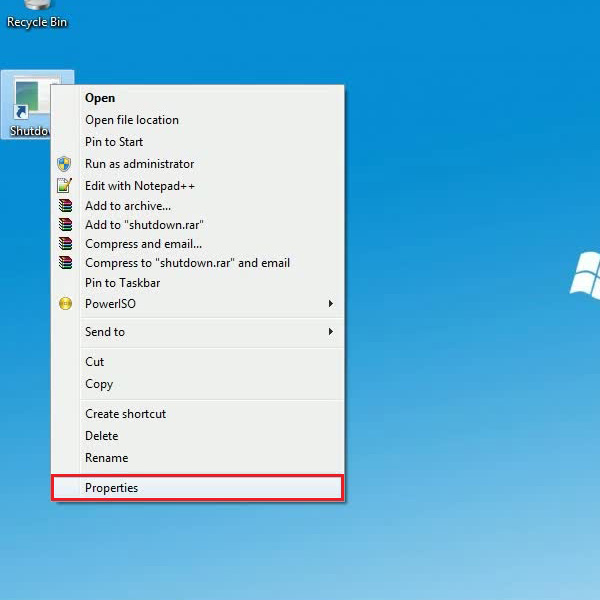The image size is (600, 600).
Task: Choose Add to "shutdown.rar"
Action: (198, 225)
